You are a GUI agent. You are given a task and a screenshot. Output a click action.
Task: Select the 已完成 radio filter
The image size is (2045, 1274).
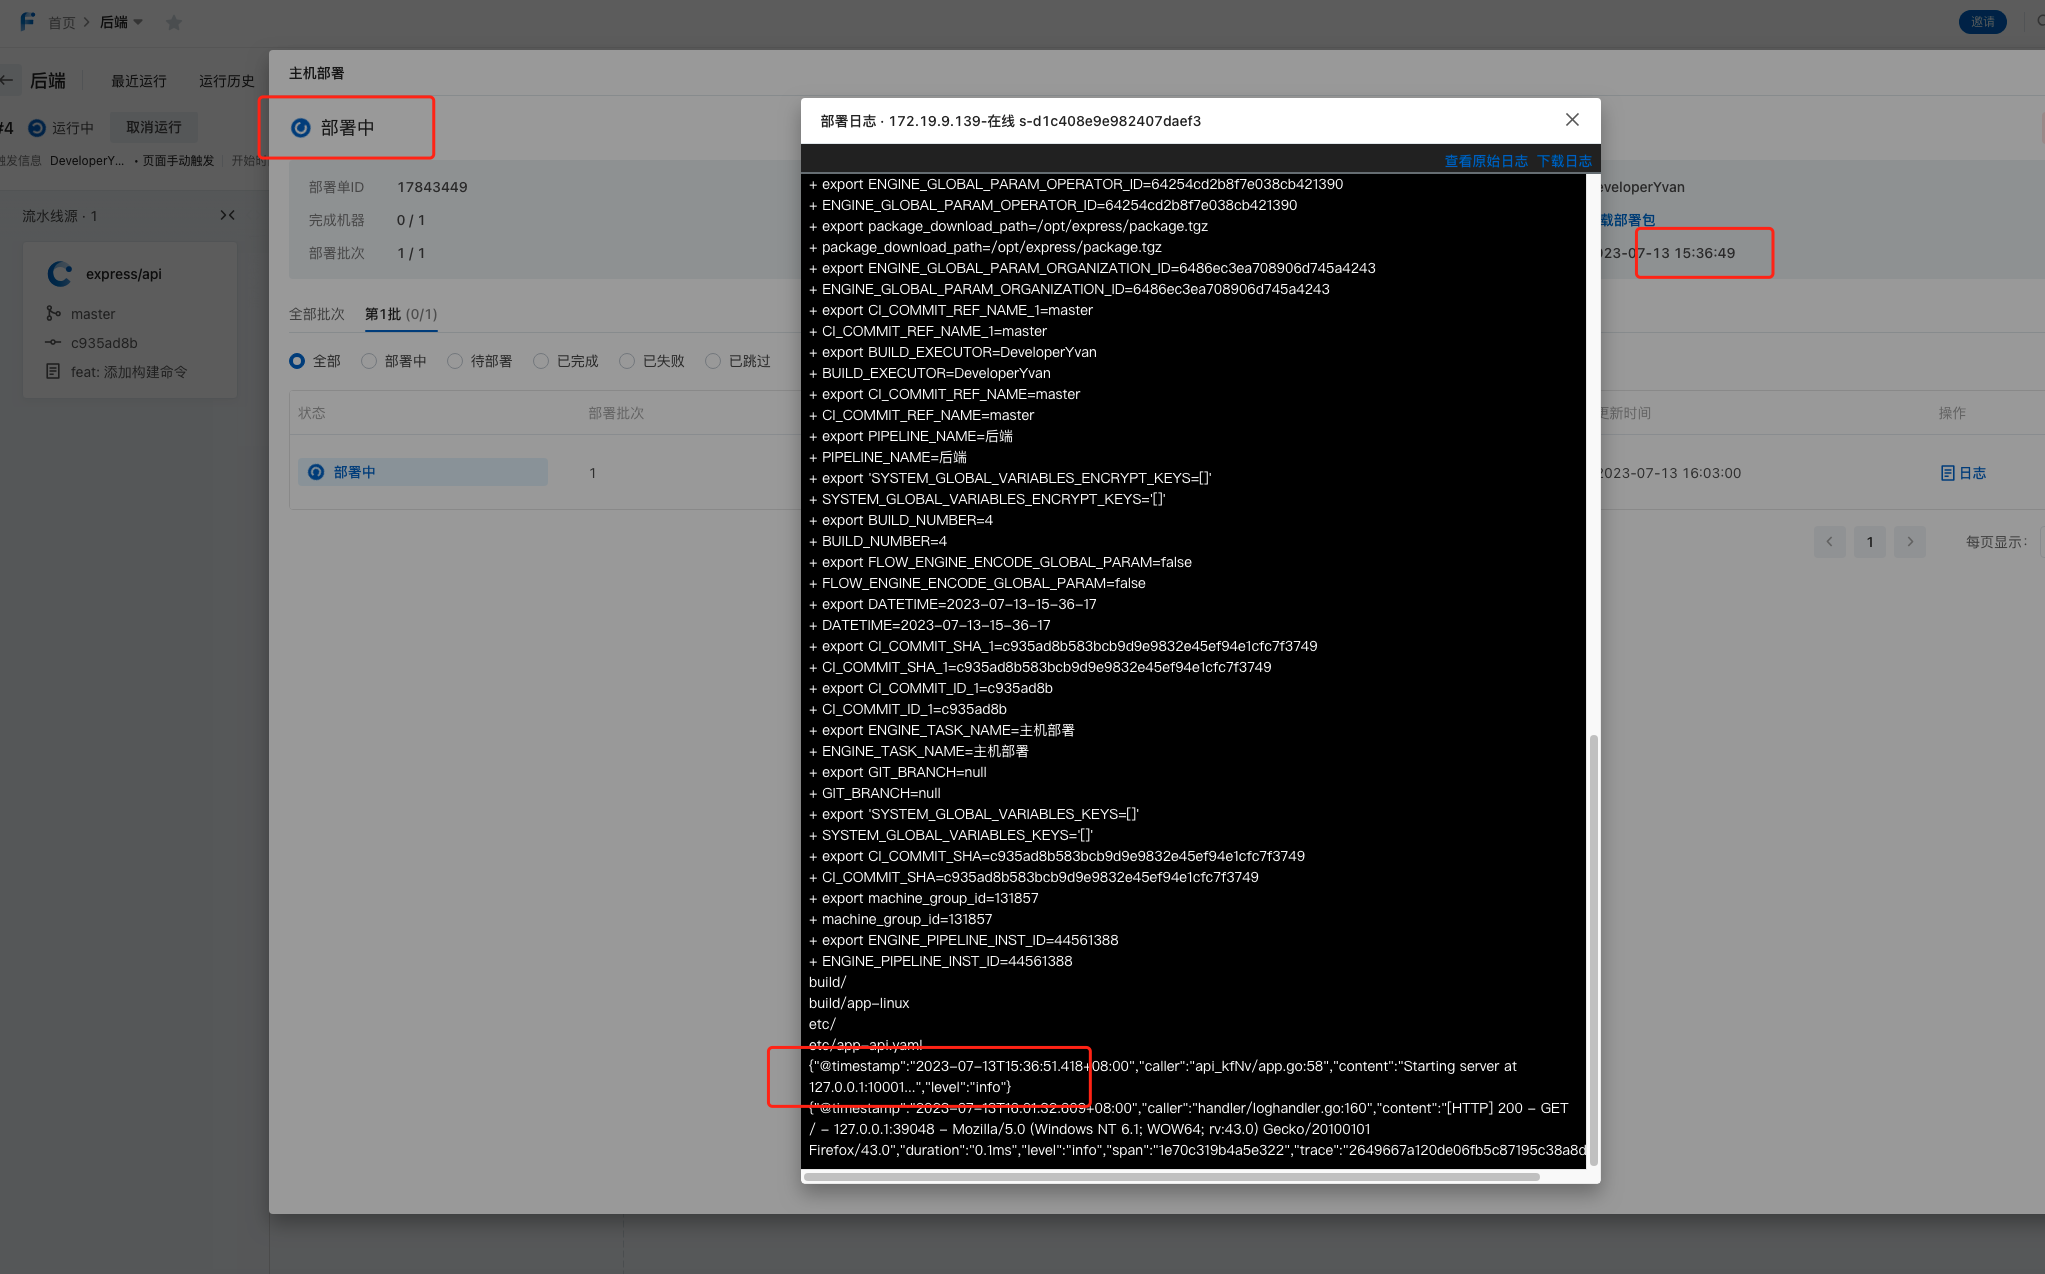(541, 361)
